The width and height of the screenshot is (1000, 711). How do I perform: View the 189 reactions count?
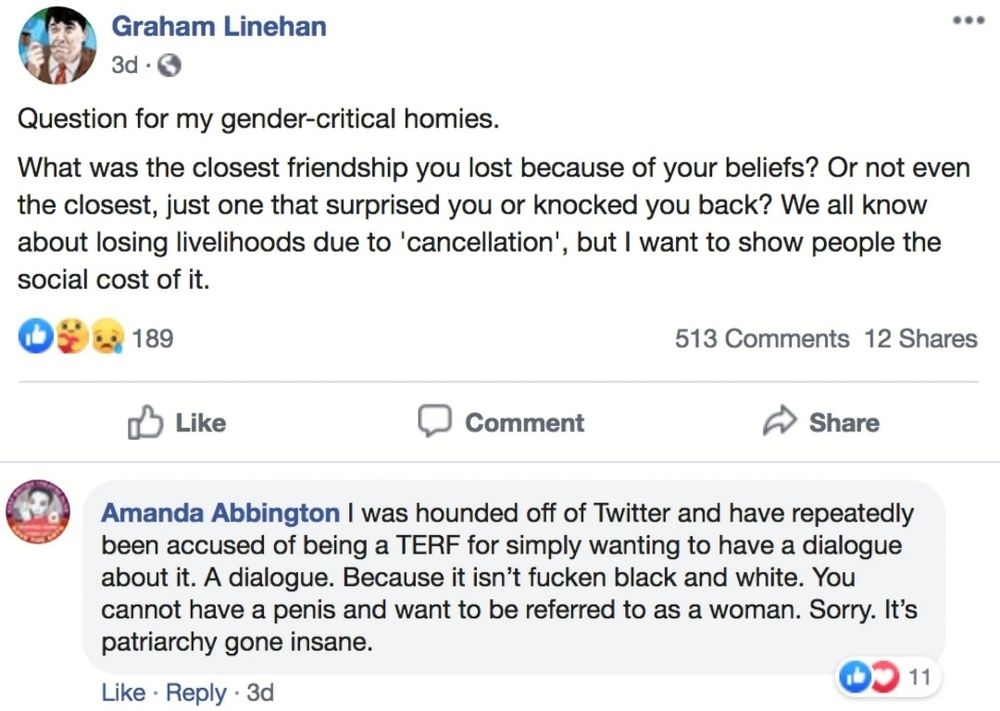[152, 339]
